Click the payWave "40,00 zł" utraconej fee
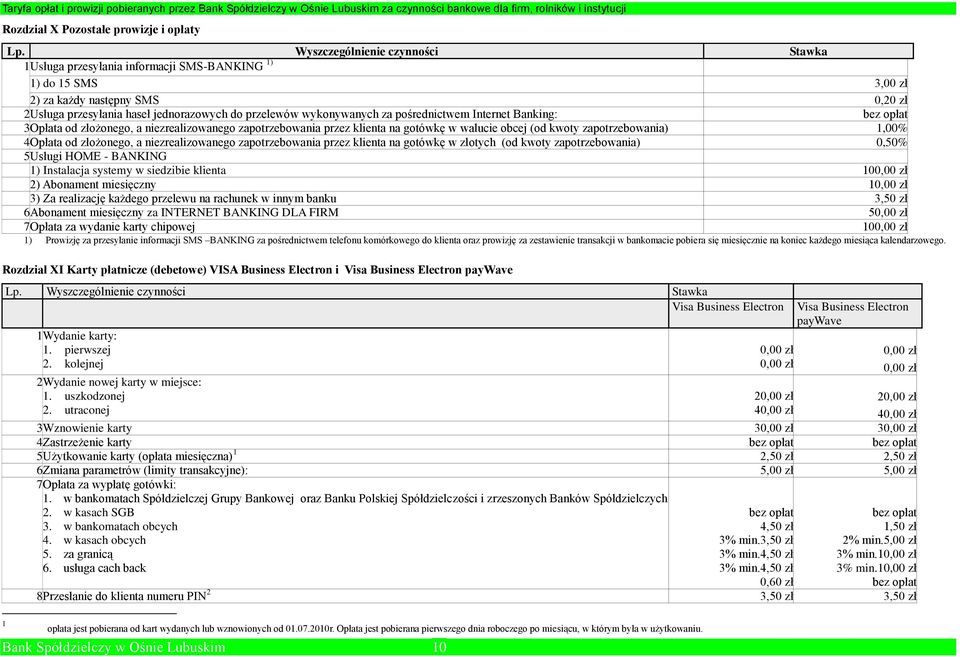960x657 pixels. click(896, 414)
